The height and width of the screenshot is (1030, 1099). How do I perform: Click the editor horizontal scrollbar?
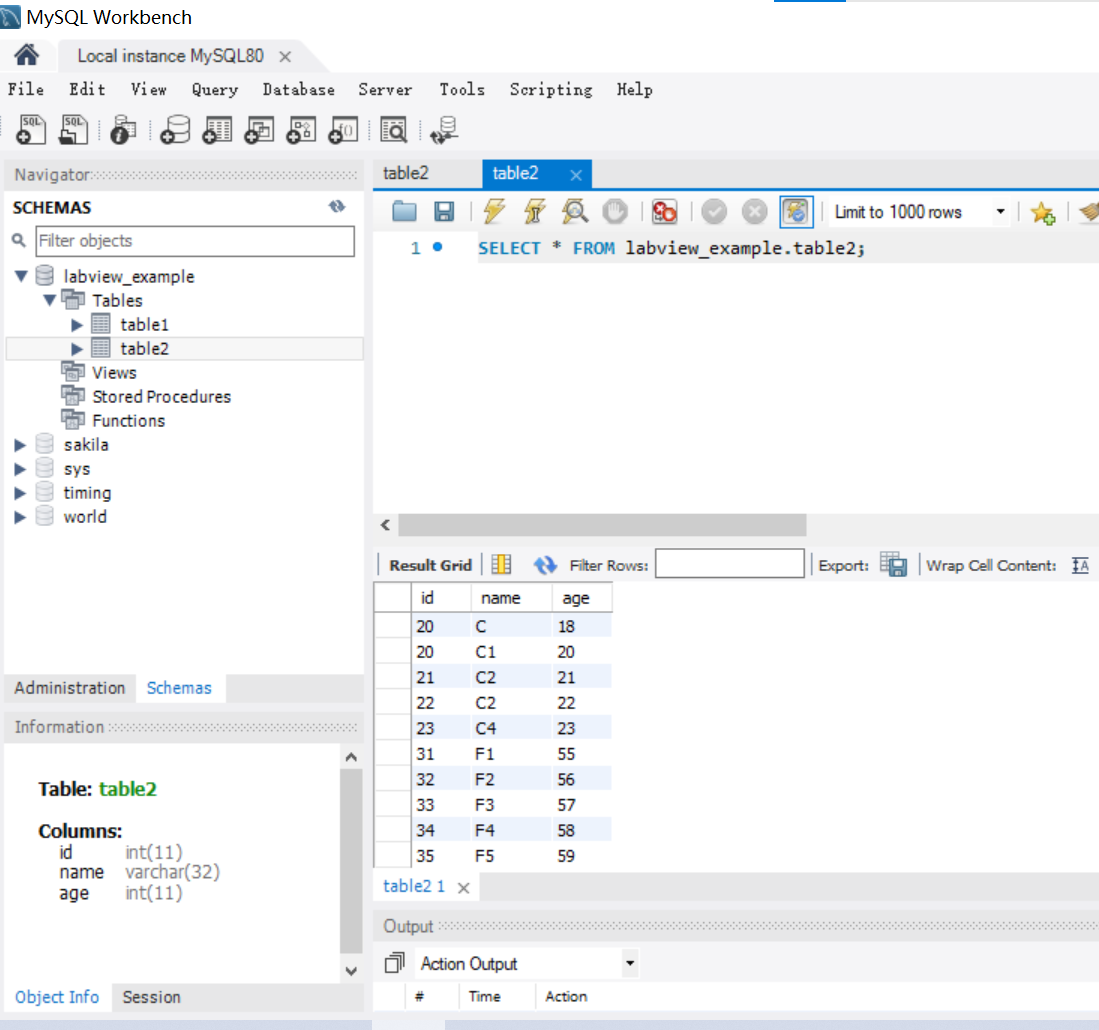click(x=602, y=524)
